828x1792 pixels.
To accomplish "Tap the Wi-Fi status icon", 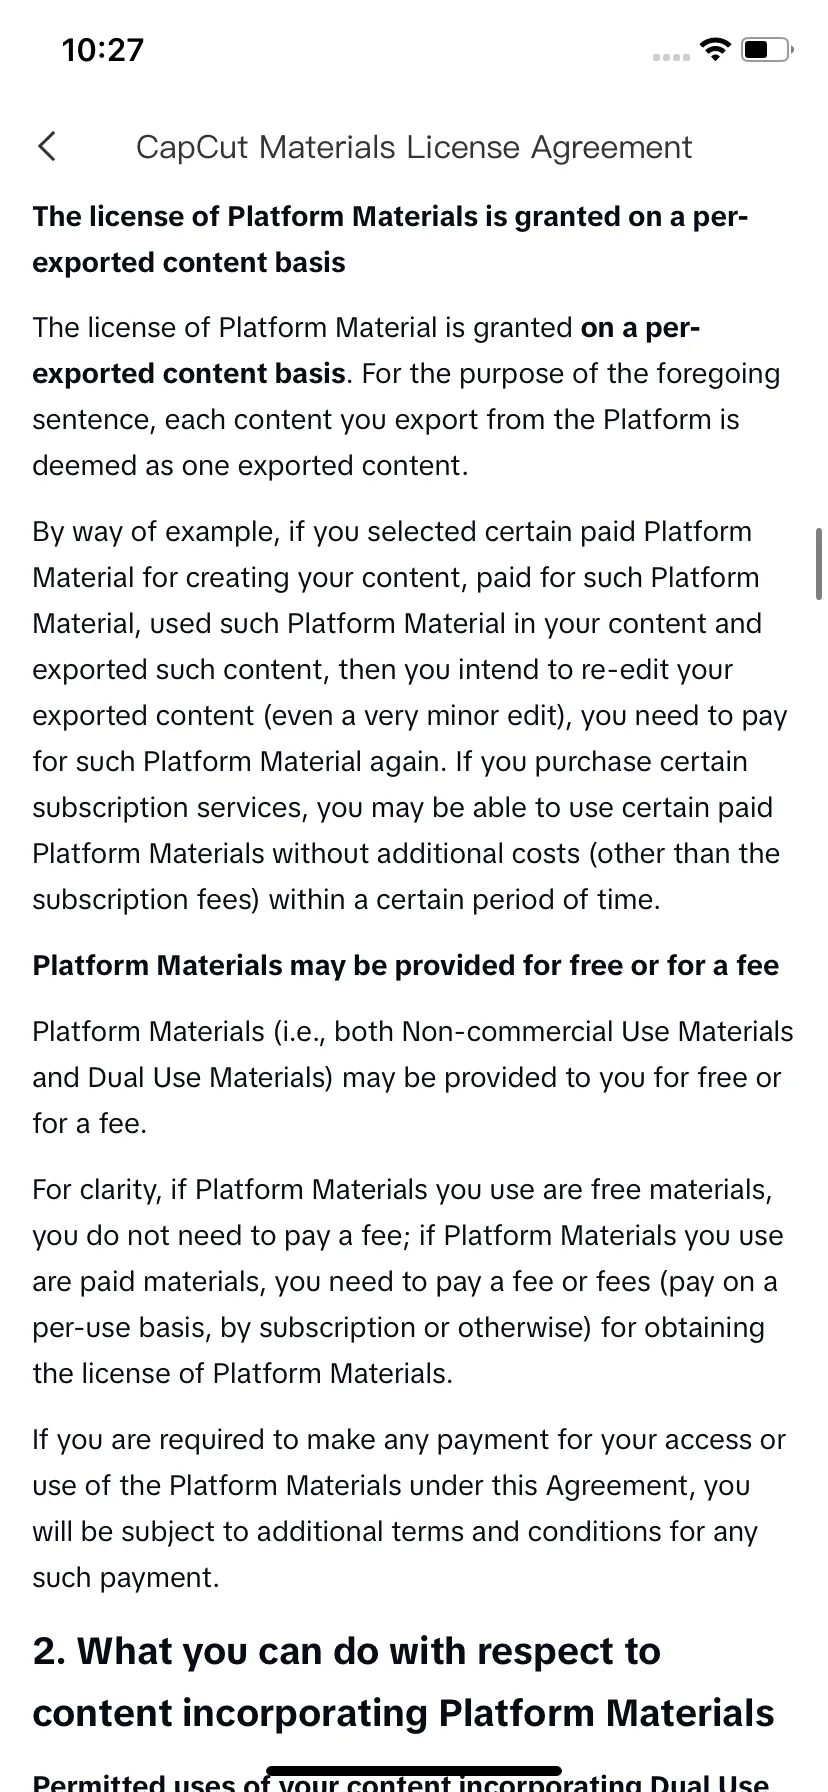I will tap(714, 49).
